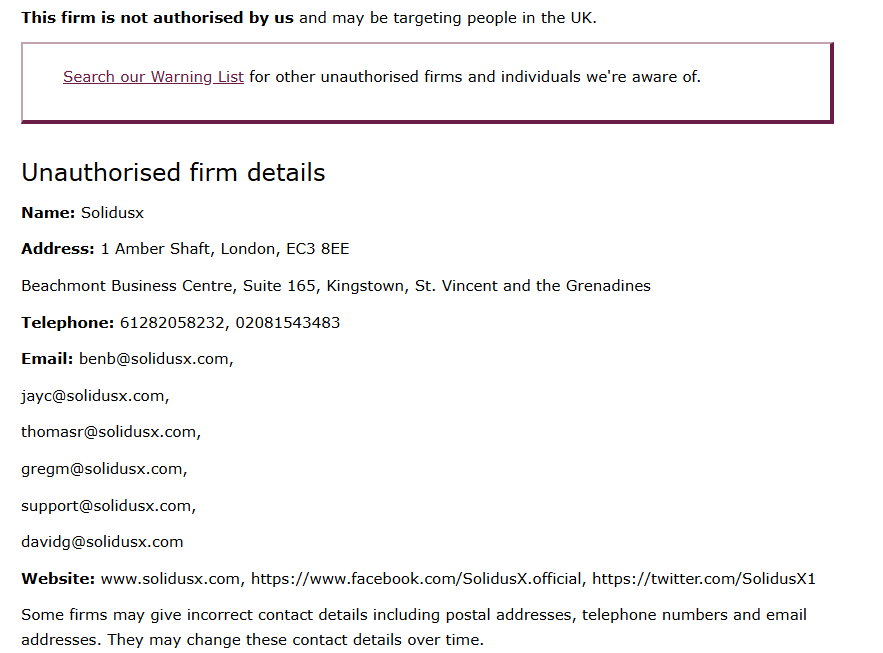The image size is (883, 653).
Task: Click the bold Email label
Action: (47, 359)
